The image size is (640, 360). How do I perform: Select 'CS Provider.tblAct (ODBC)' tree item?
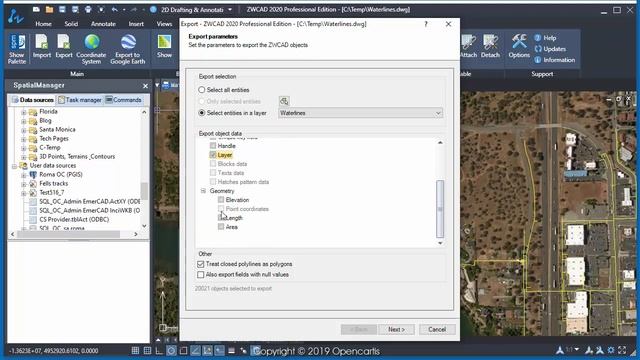click(74, 220)
